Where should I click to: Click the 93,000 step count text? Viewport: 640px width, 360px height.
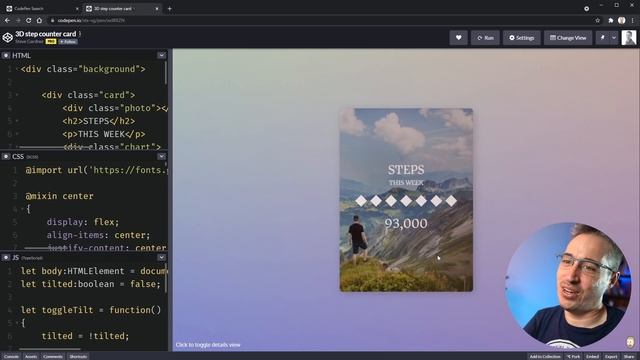point(406,223)
